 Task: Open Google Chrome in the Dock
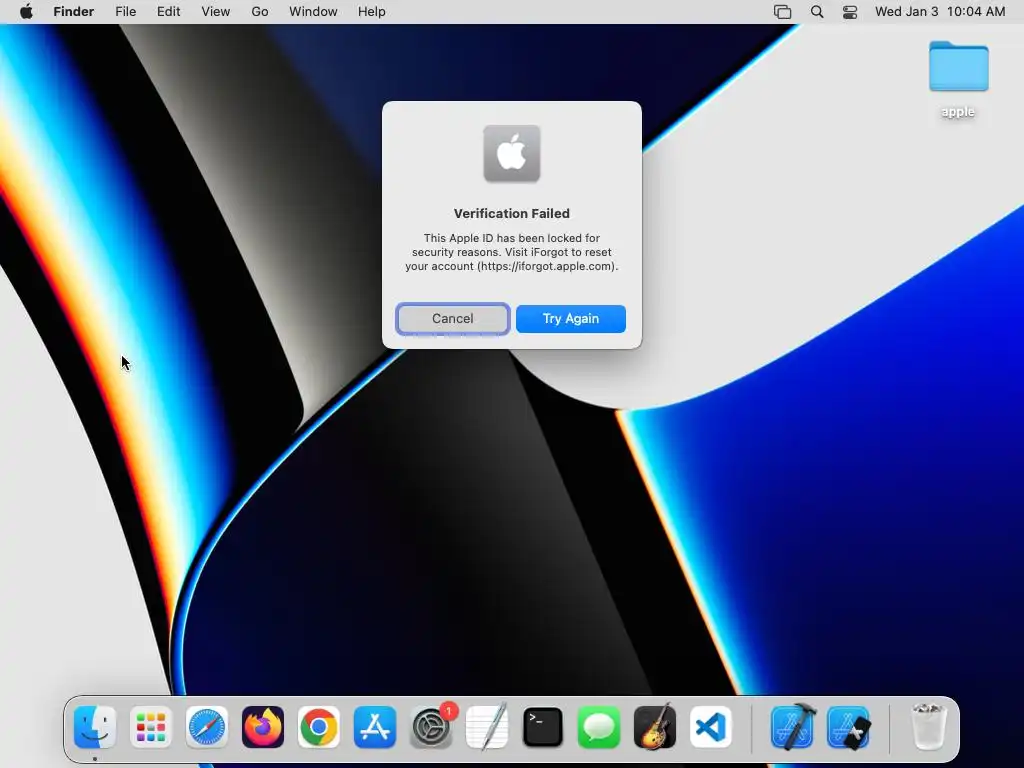[x=319, y=727]
